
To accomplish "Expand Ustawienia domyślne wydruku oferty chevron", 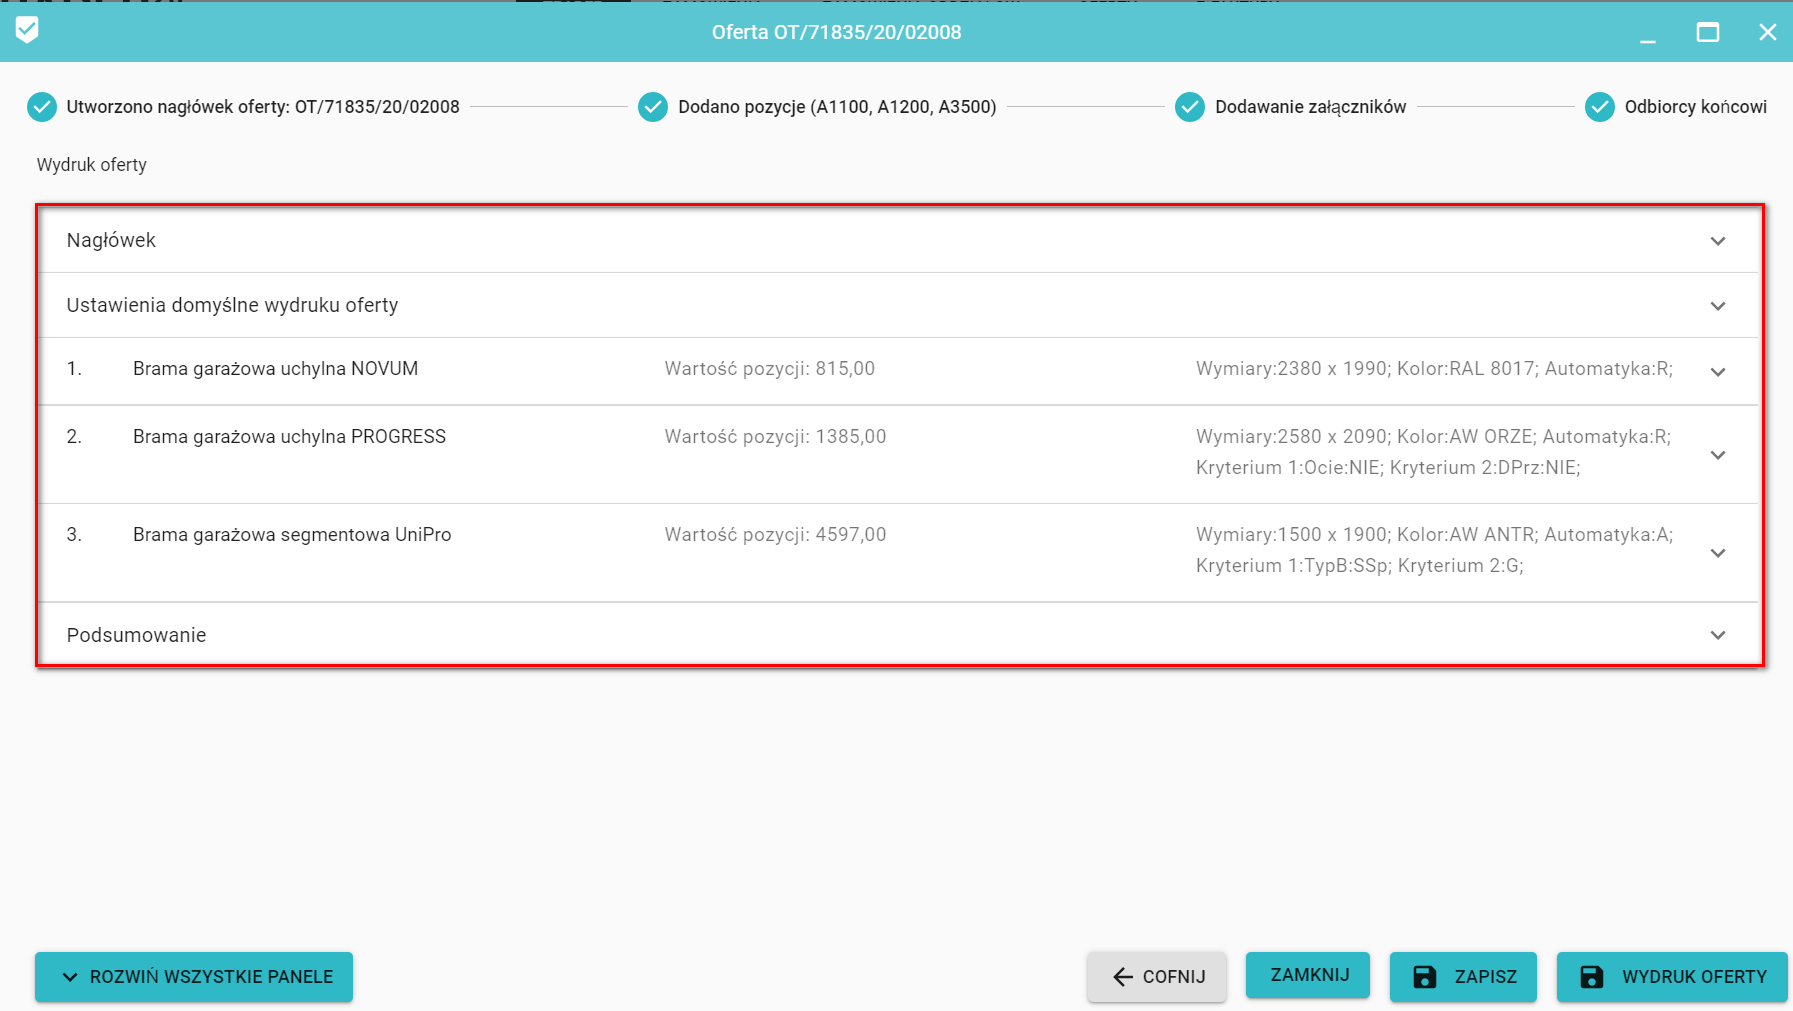I will (1718, 306).
